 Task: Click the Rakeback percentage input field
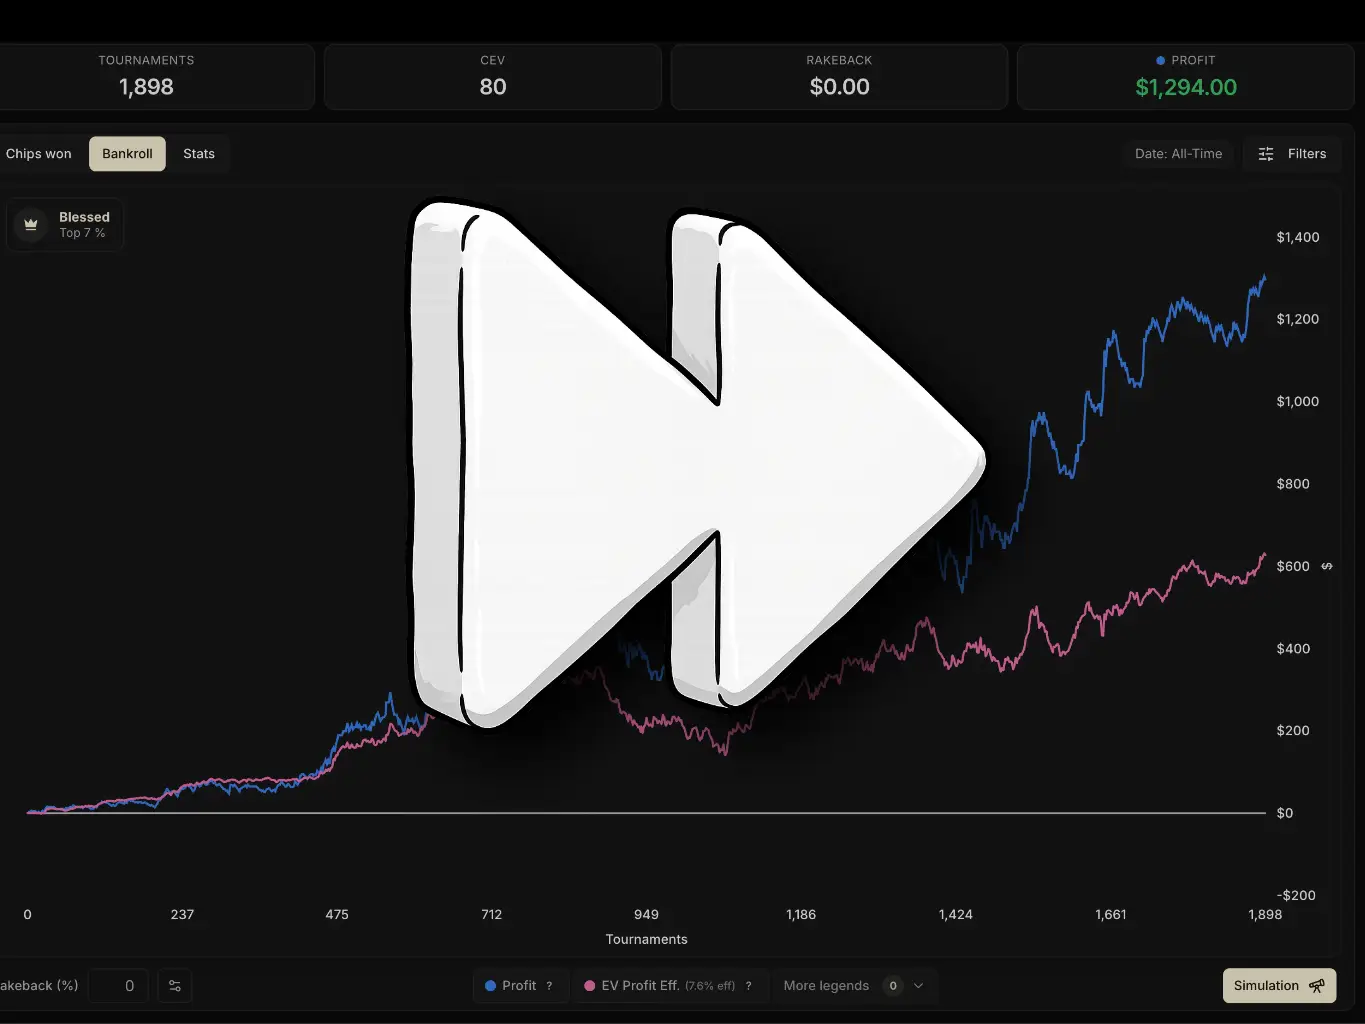coord(119,986)
